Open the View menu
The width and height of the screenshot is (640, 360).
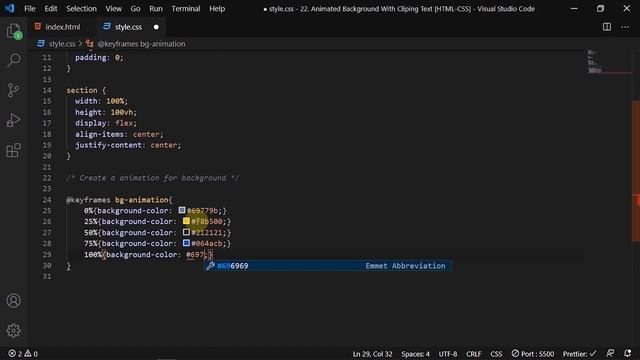[x=113, y=9]
